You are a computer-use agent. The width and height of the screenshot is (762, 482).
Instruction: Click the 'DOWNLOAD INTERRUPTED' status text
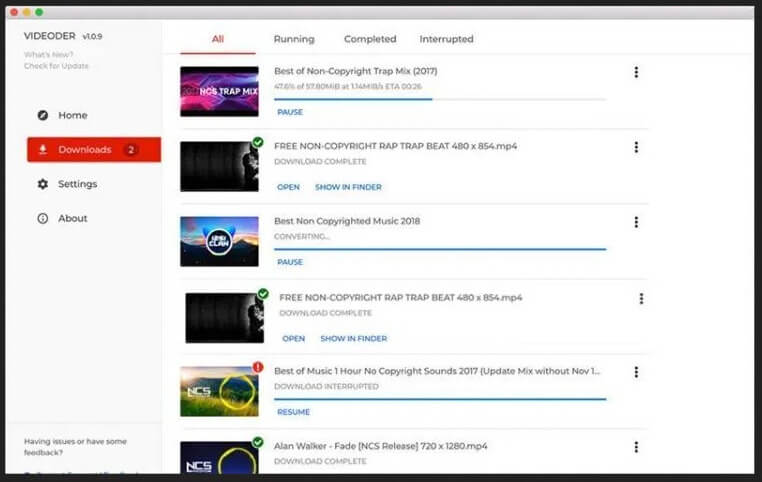327,387
